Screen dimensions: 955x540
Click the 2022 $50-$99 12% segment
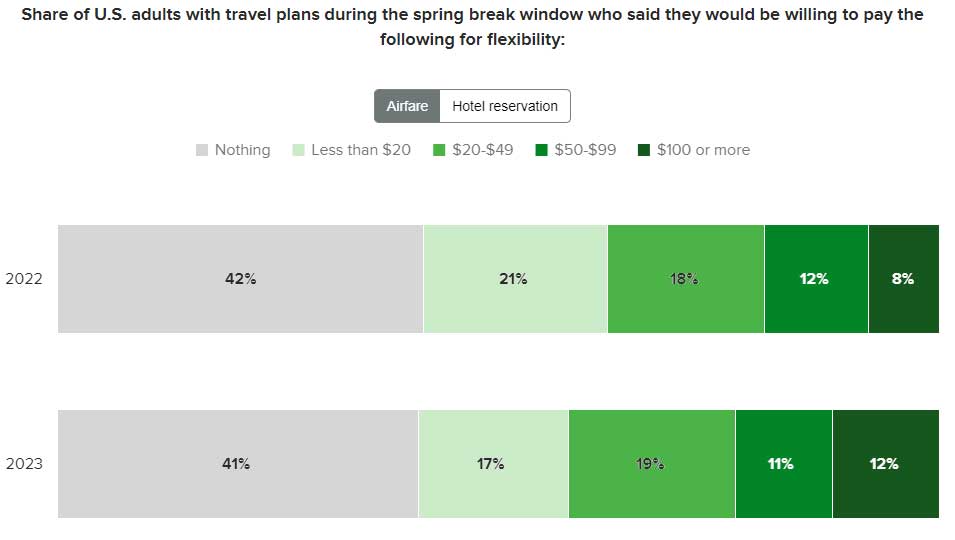[x=815, y=279]
